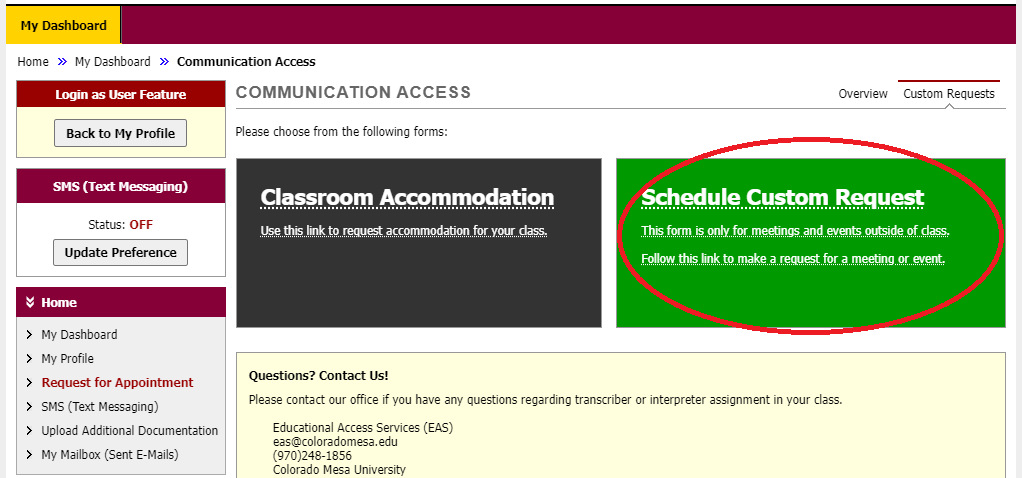
Task: Go to Home in the breadcrumb
Action: point(33,62)
